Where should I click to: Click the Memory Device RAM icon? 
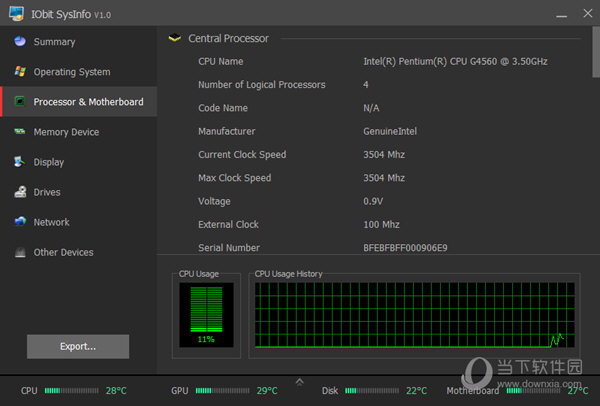(x=20, y=132)
